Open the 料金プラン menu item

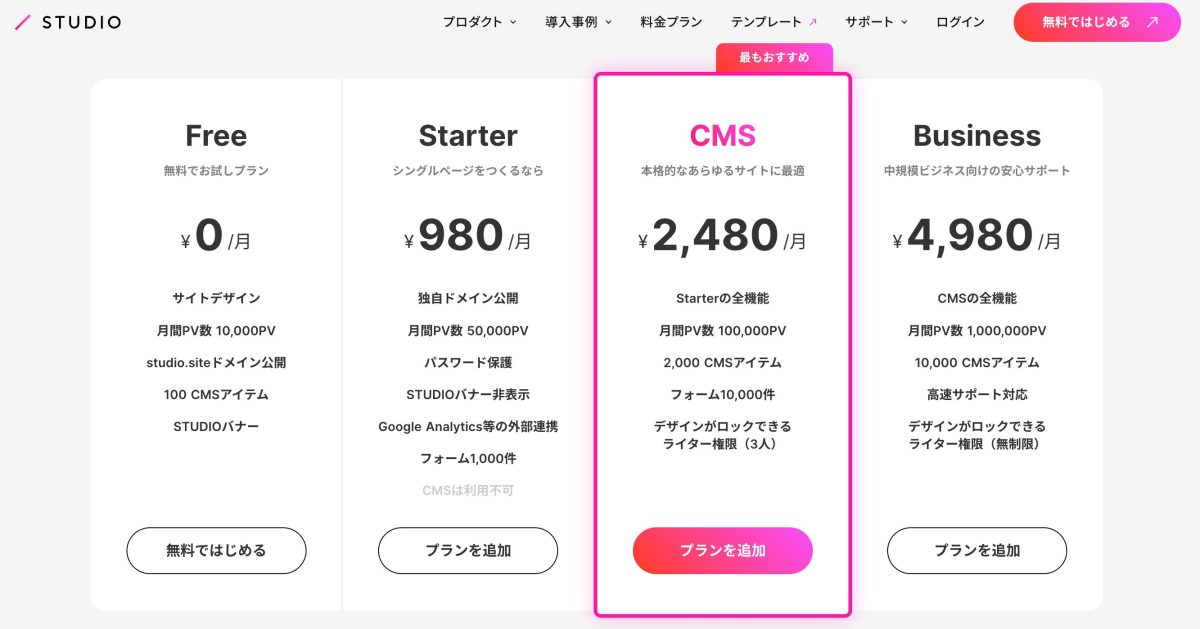[x=671, y=22]
